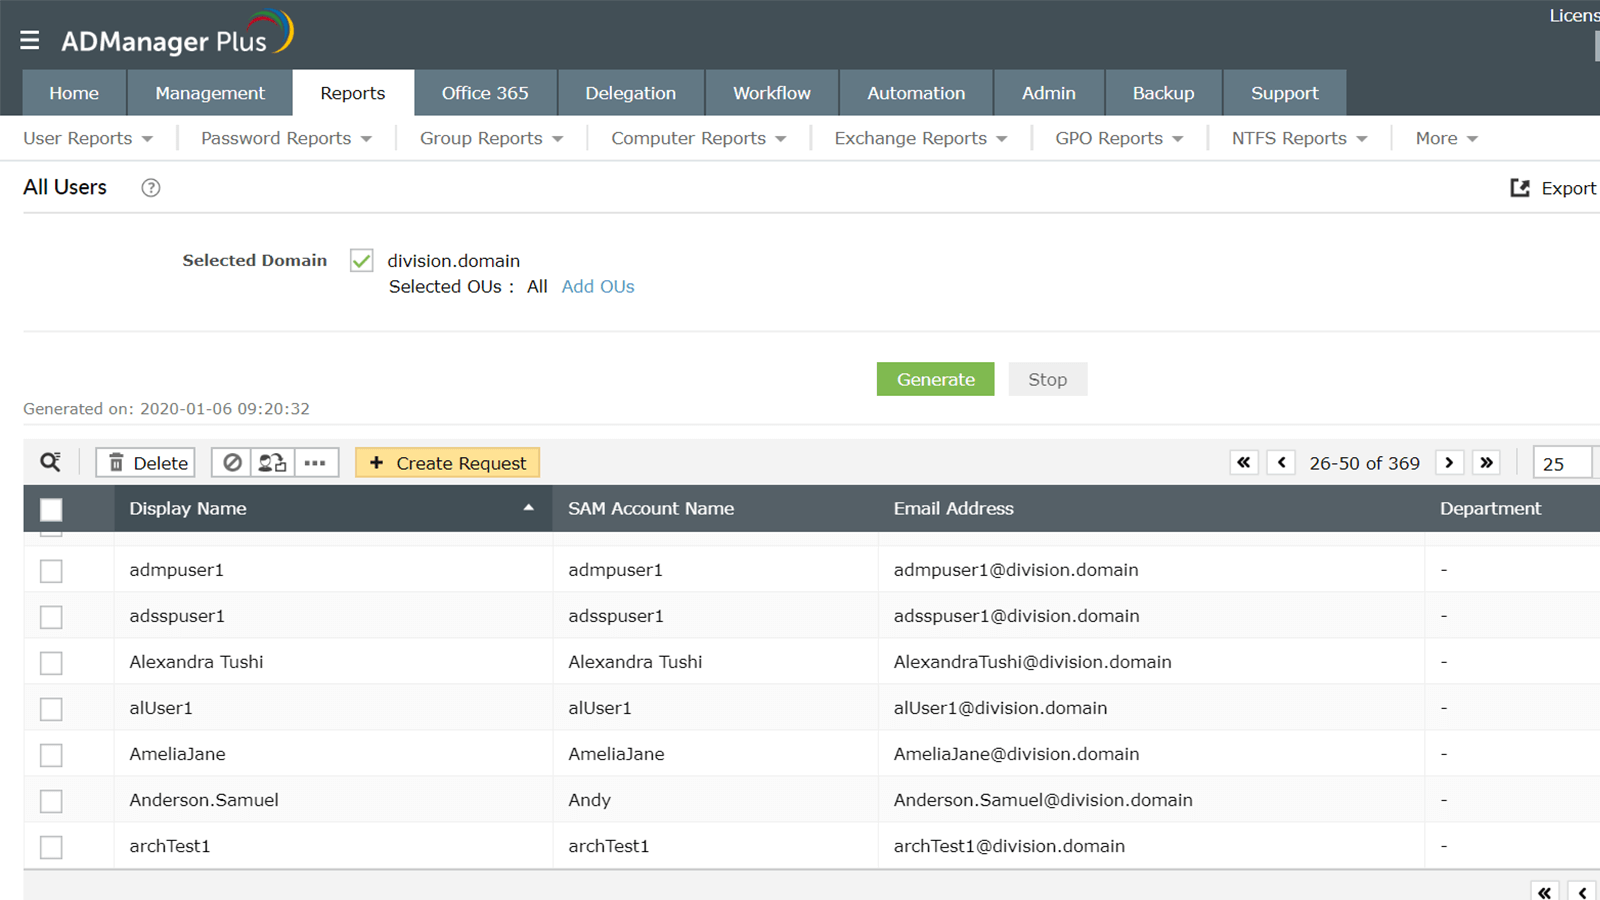Jump to the last results page

1487,462
